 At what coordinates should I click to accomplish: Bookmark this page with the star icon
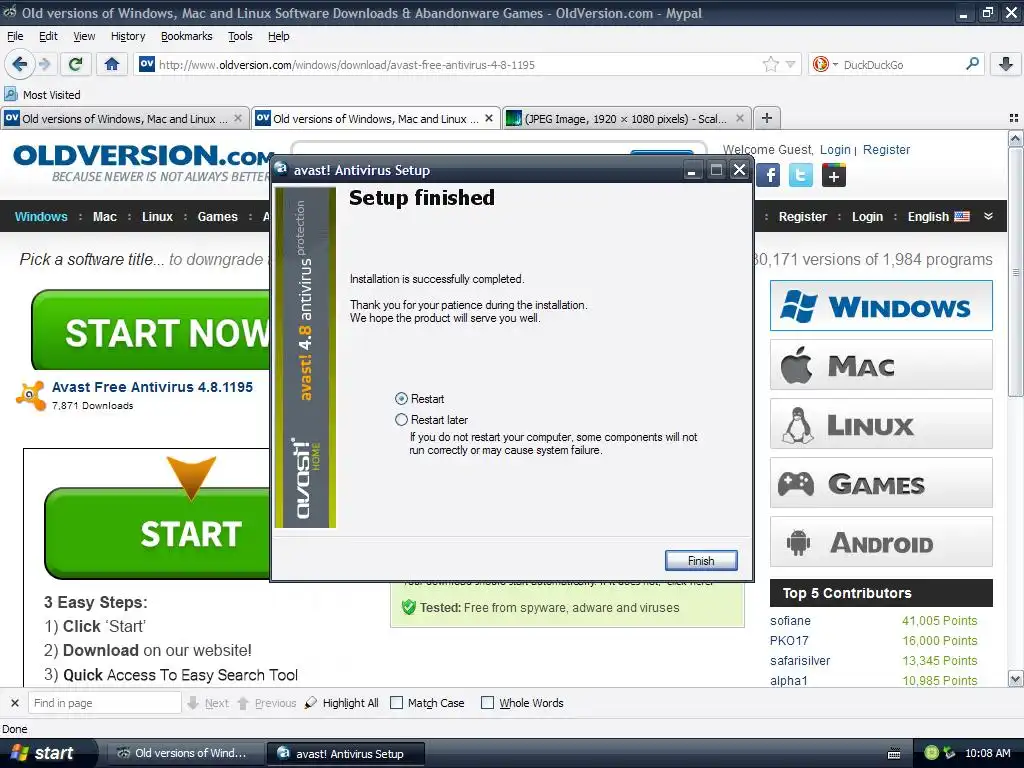click(771, 64)
